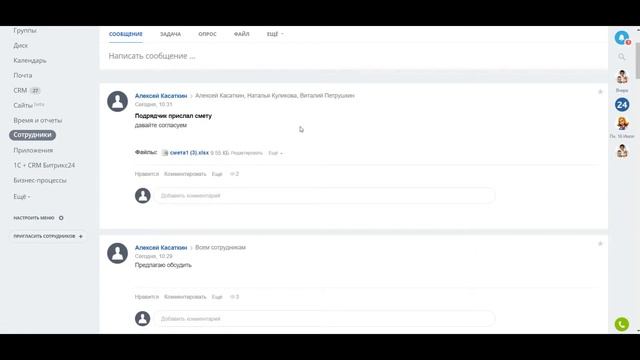Star the post Предлагаю обсудить

tap(600, 244)
